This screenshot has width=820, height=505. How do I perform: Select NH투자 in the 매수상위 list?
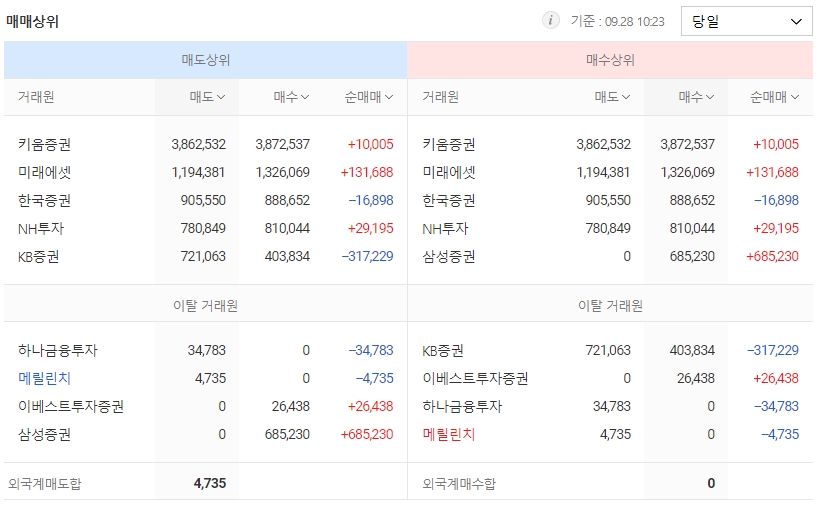click(446, 228)
